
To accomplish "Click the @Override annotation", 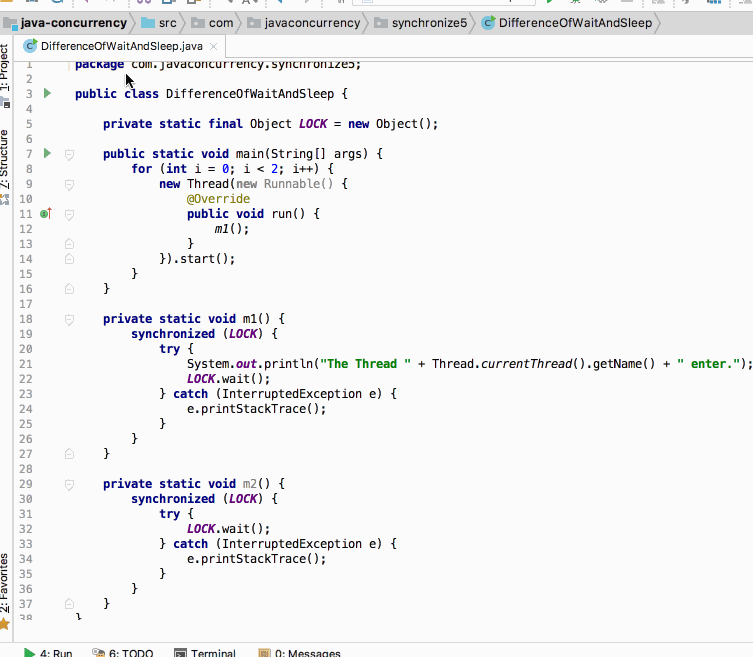I will tap(219, 199).
